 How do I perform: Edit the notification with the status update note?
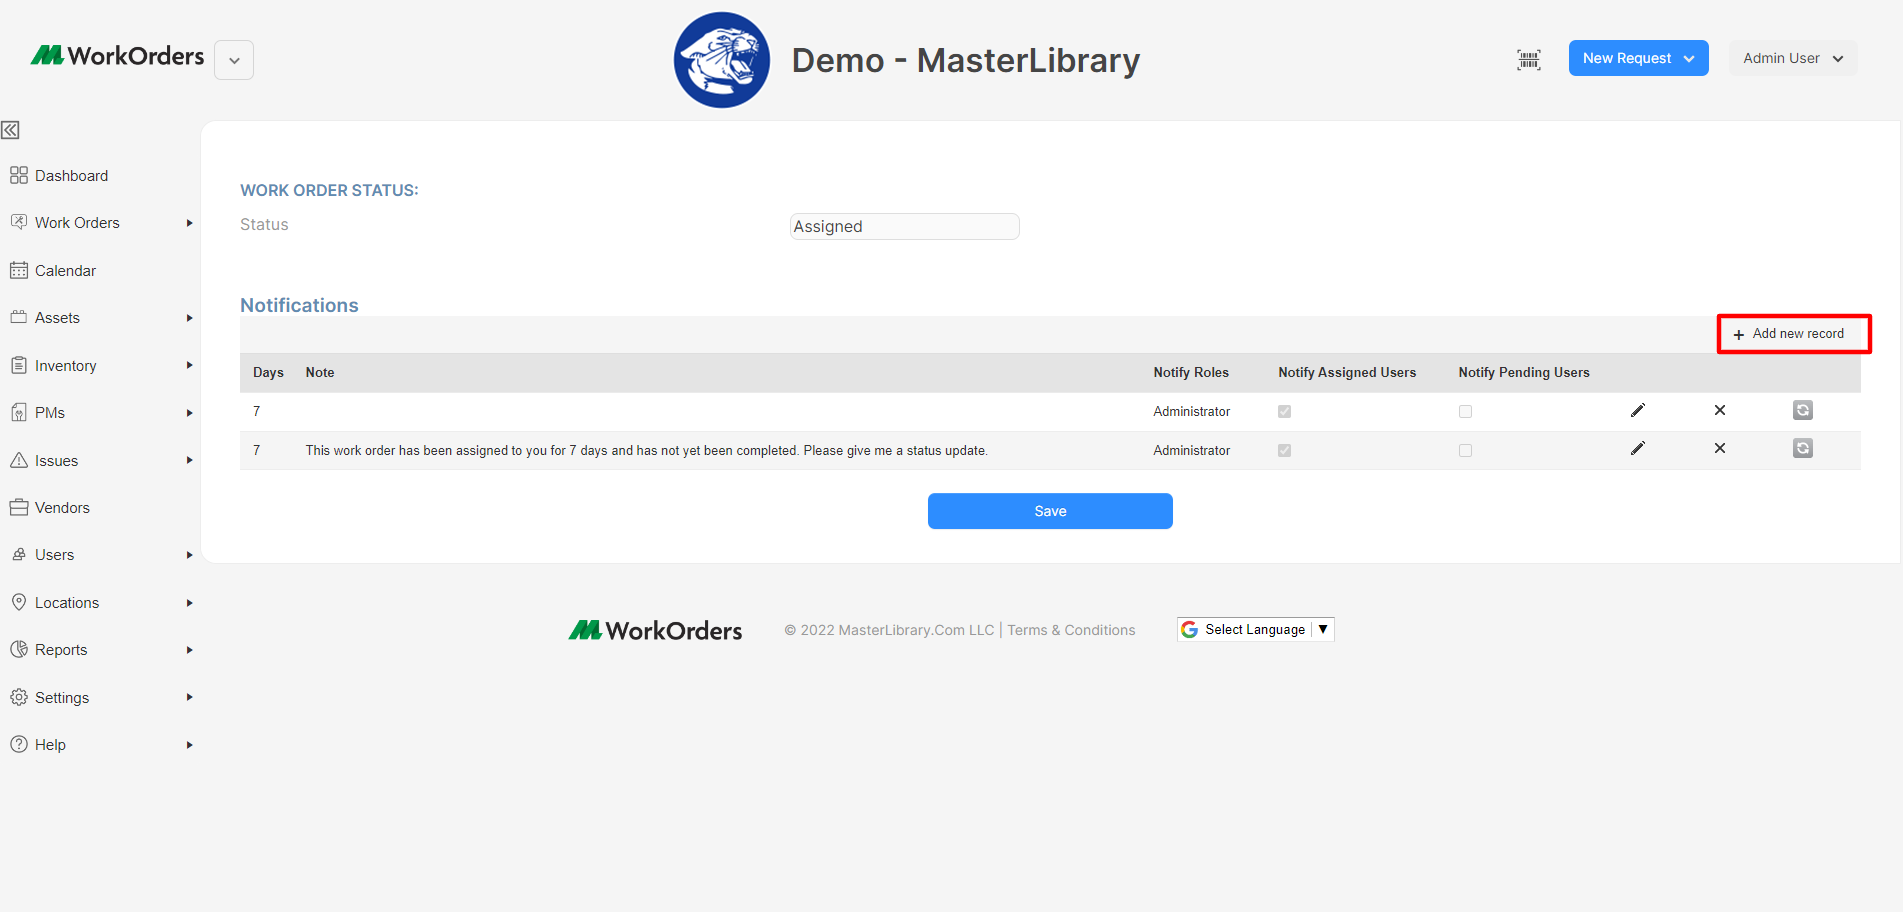pyautogui.click(x=1638, y=448)
